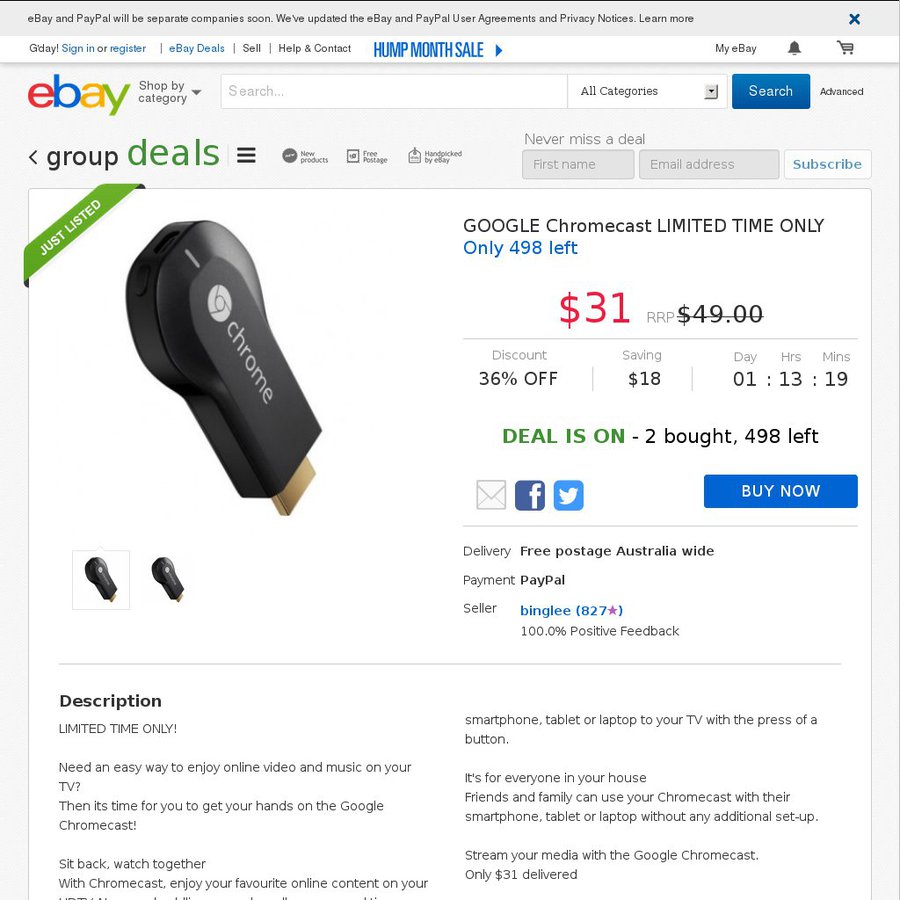Open the notifications bell icon

tap(794, 48)
